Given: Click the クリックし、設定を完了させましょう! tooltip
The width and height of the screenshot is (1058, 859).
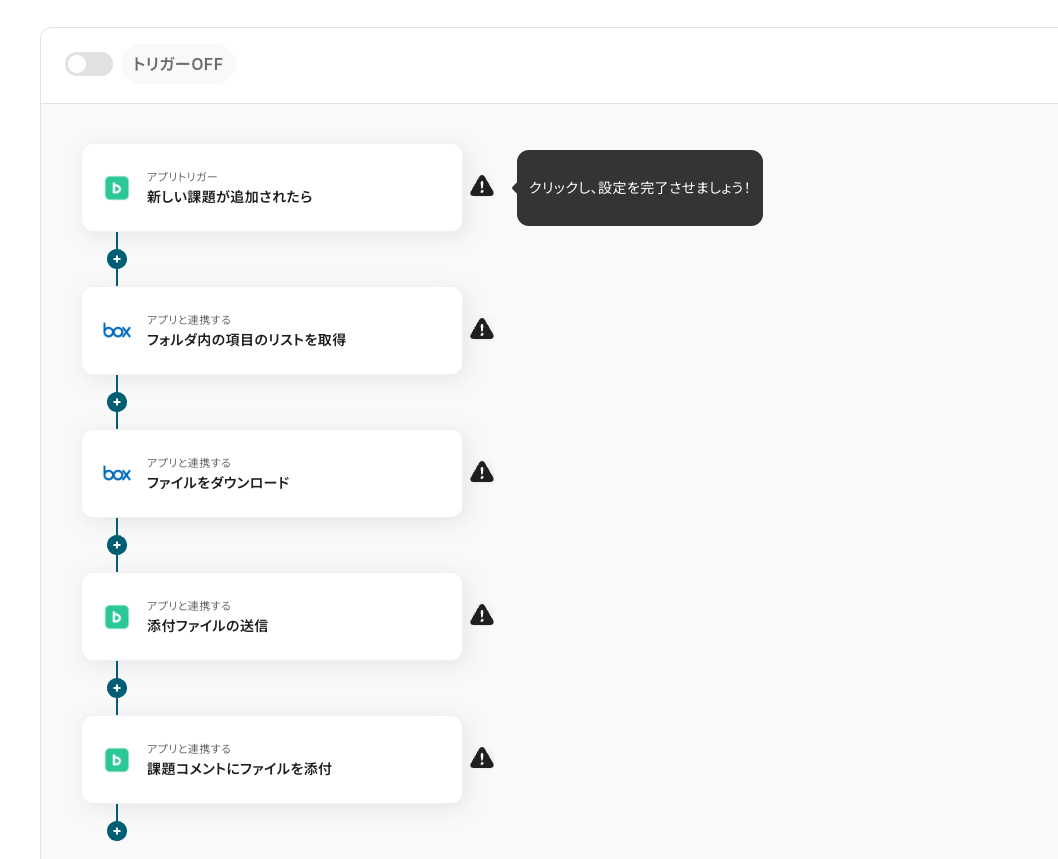Looking at the screenshot, I should [640, 188].
